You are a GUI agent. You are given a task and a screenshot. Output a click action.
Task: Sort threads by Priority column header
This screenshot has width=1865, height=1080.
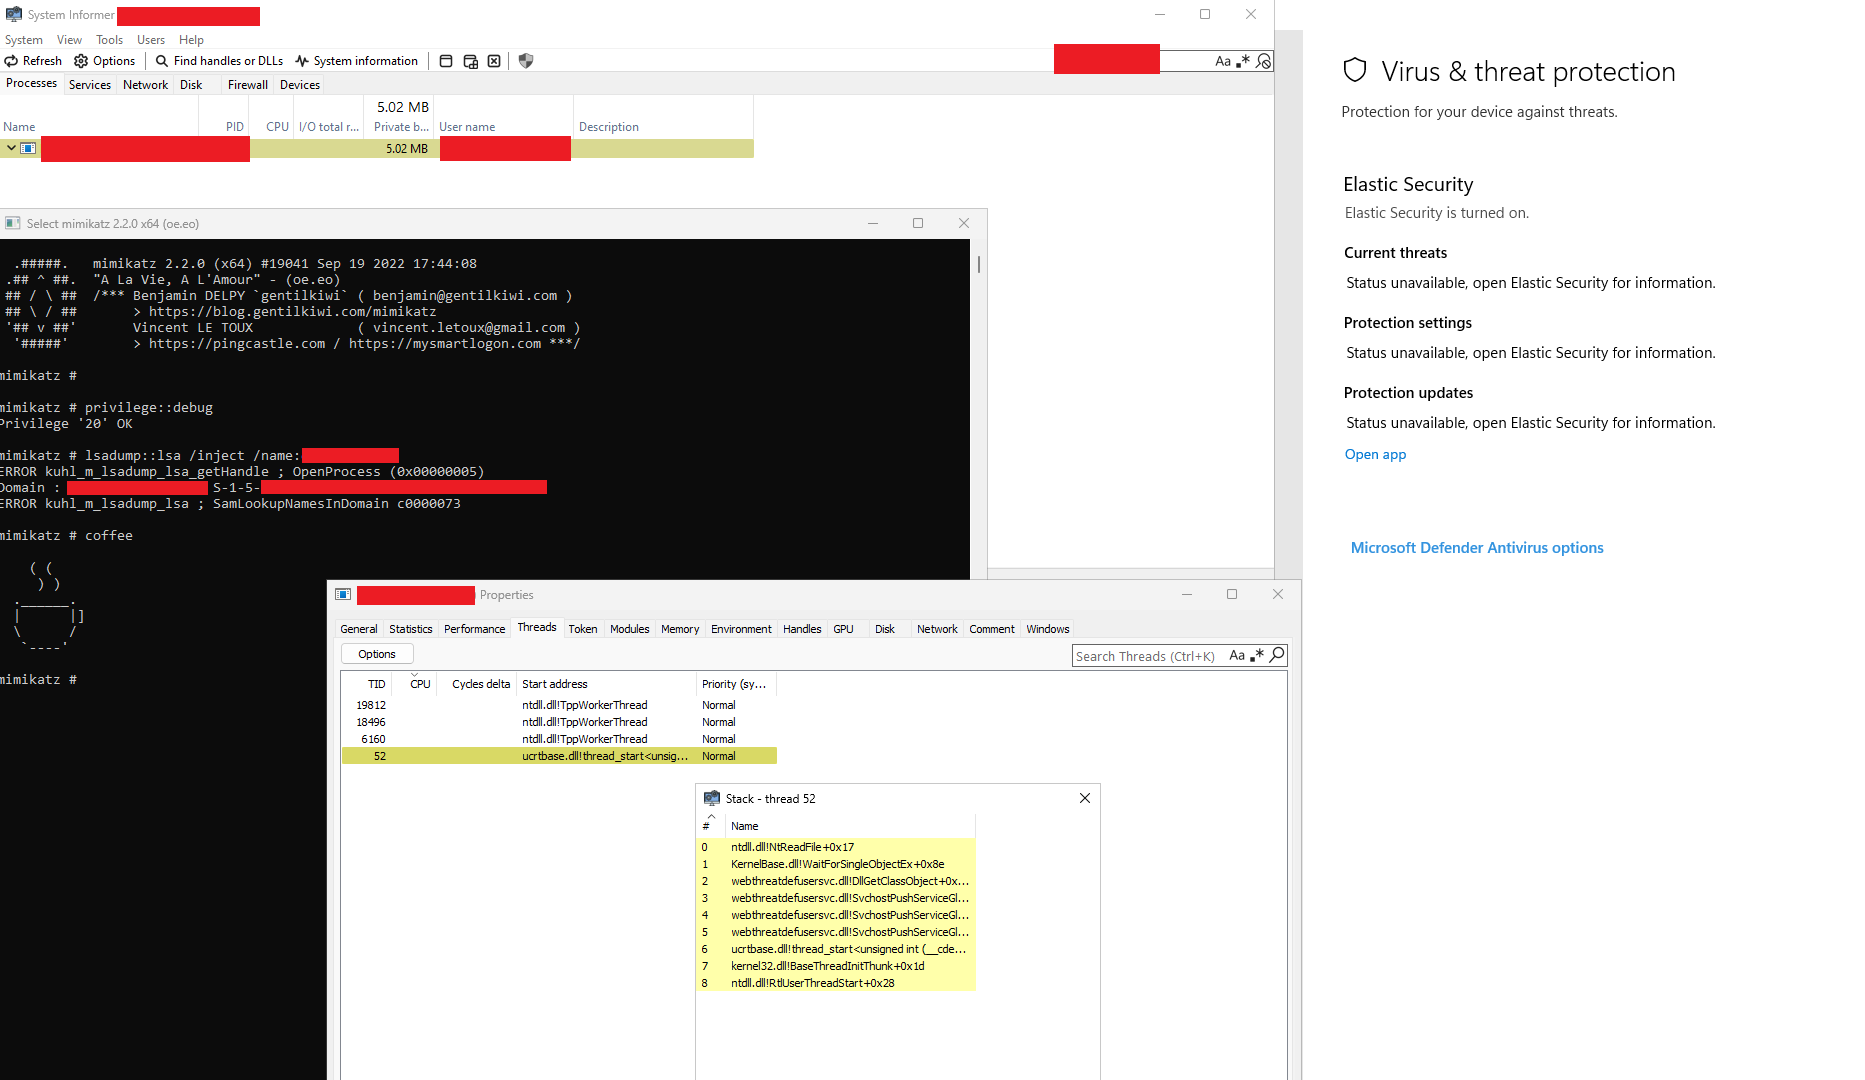click(x=736, y=684)
